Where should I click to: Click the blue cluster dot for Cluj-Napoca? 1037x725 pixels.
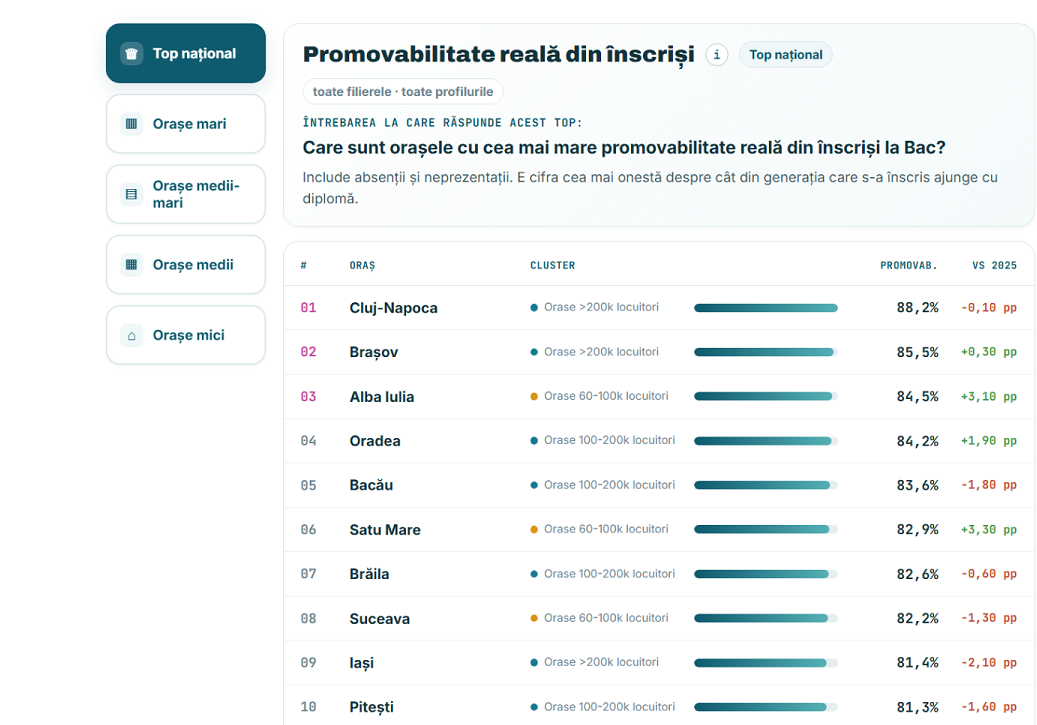(x=534, y=308)
